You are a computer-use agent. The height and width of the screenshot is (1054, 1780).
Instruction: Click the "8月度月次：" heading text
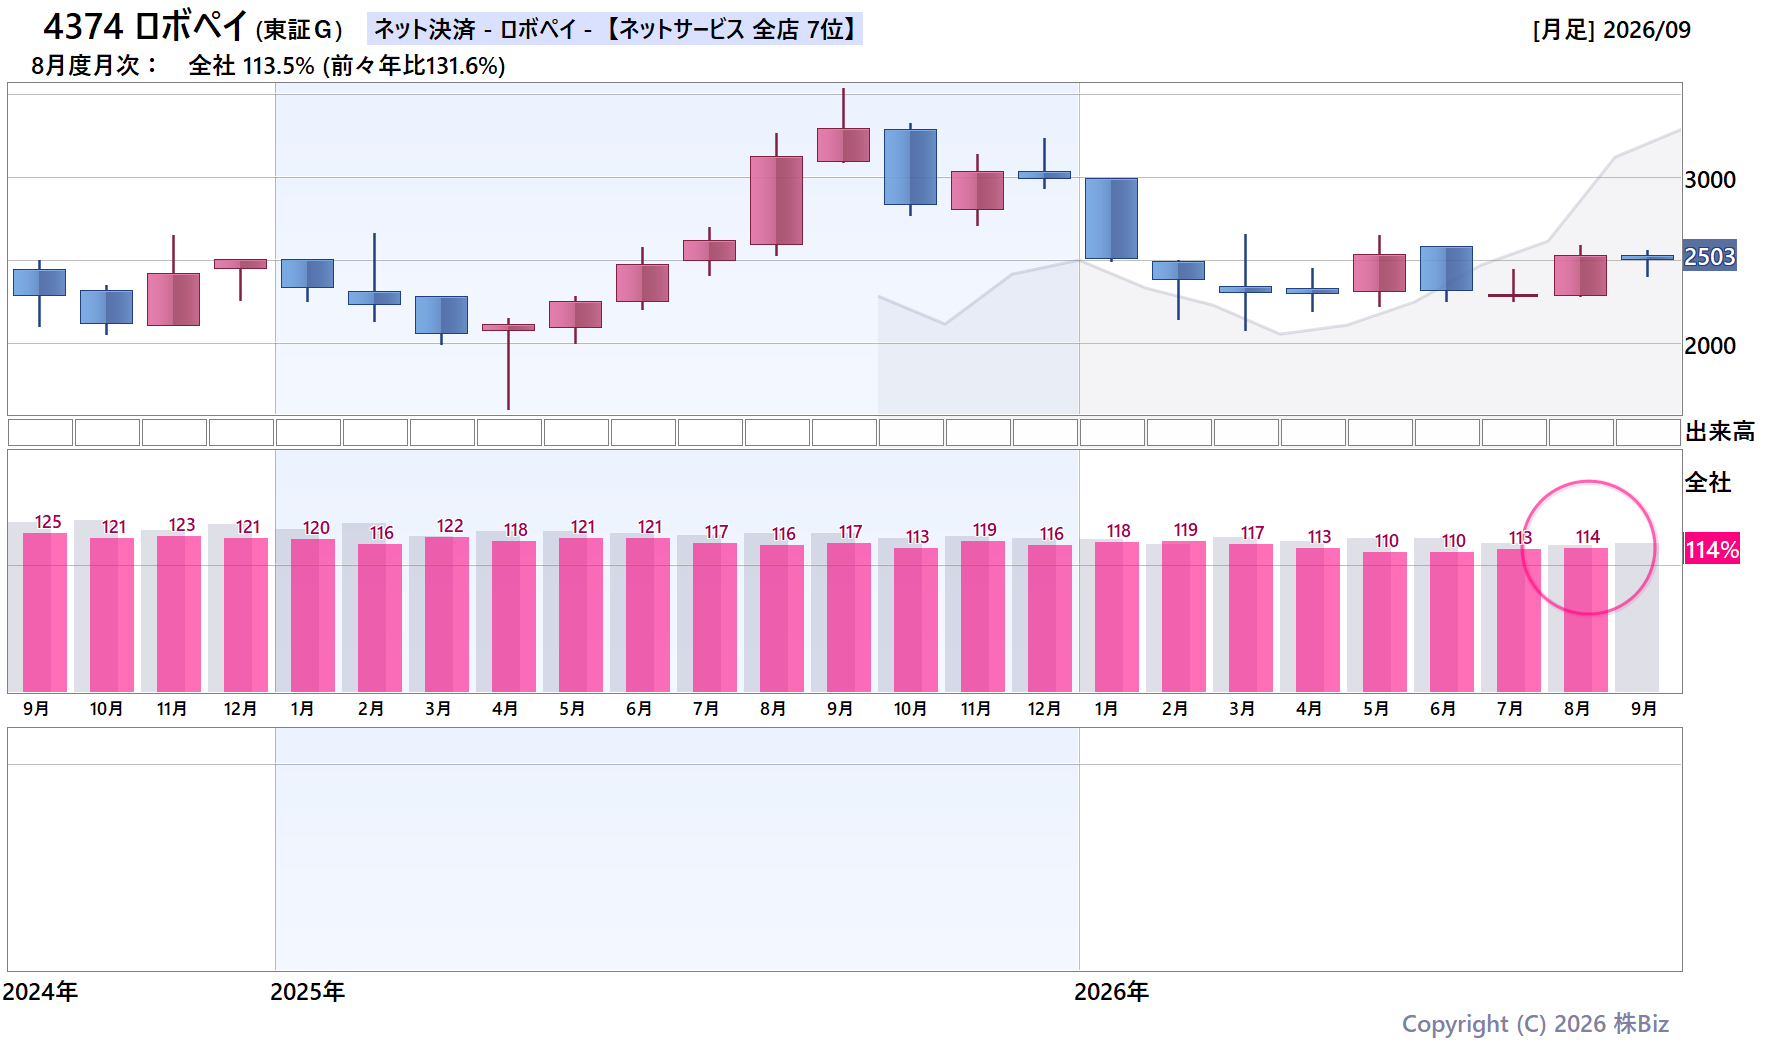95,66
